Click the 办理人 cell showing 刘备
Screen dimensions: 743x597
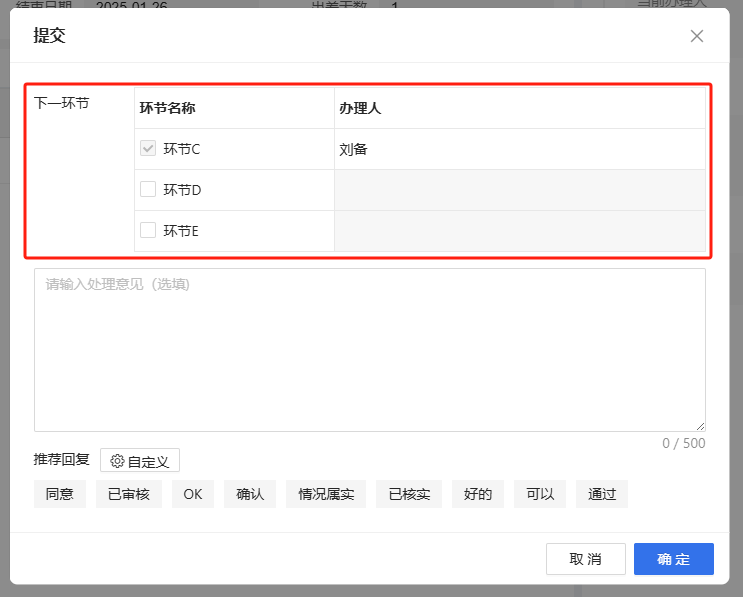point(519,149)
